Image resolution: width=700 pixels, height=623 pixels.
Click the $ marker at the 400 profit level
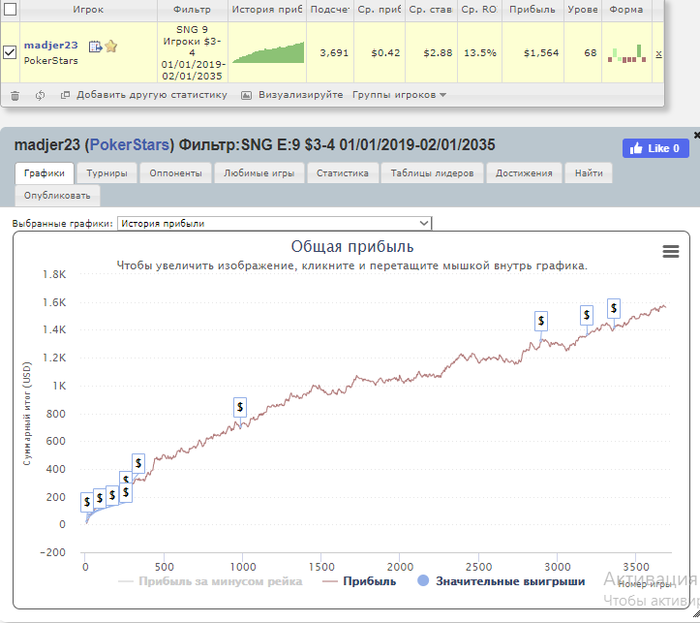point(138,464)
